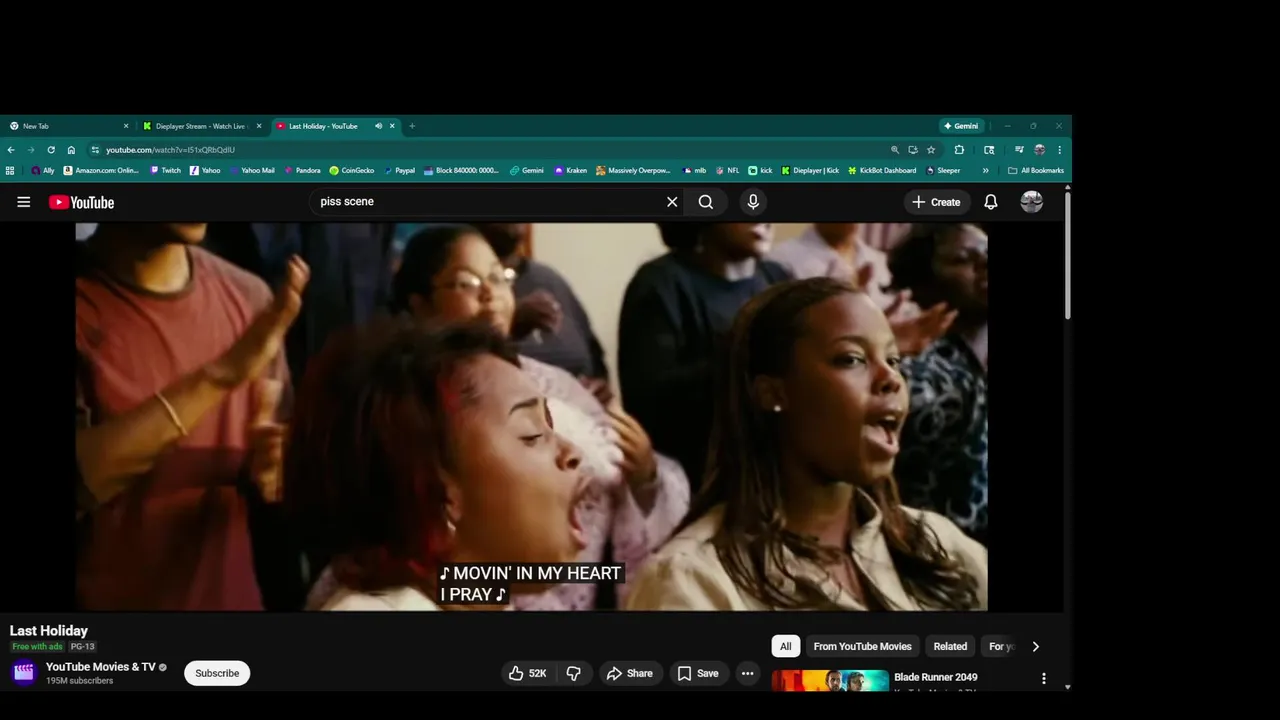Screen dimensions: 1280x720
Task: Open the media controls toolbar icon
Action: coord(1020,150)
